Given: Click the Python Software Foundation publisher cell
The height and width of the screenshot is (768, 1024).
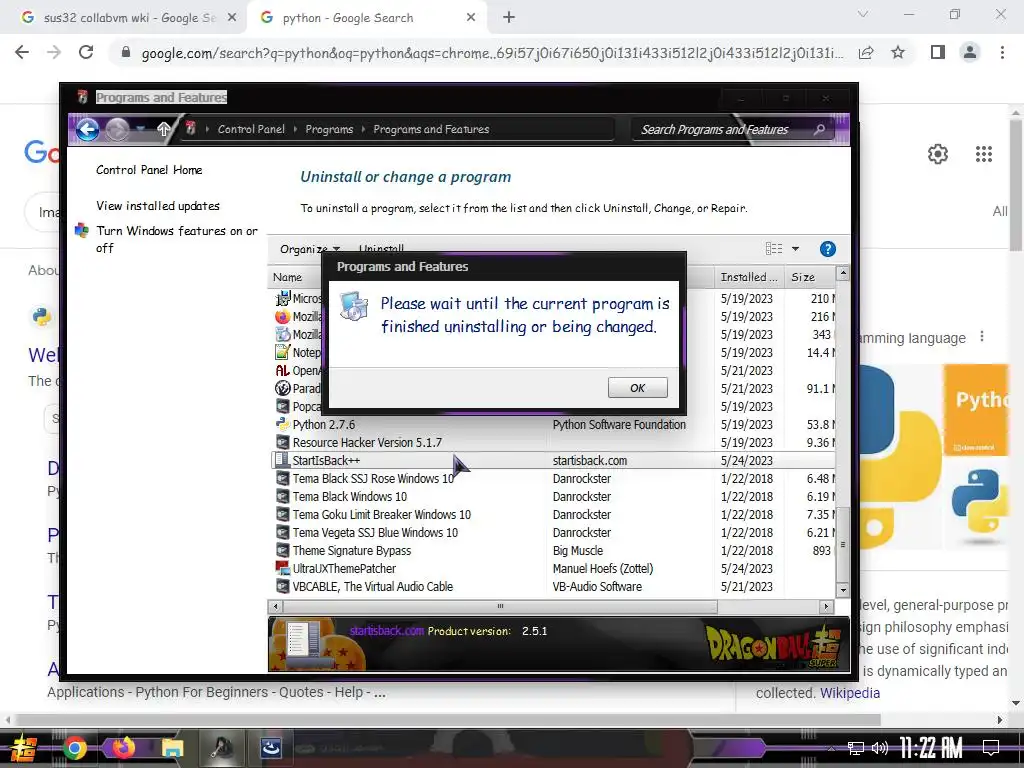Looking at the screenshot, I should (619, 424).
